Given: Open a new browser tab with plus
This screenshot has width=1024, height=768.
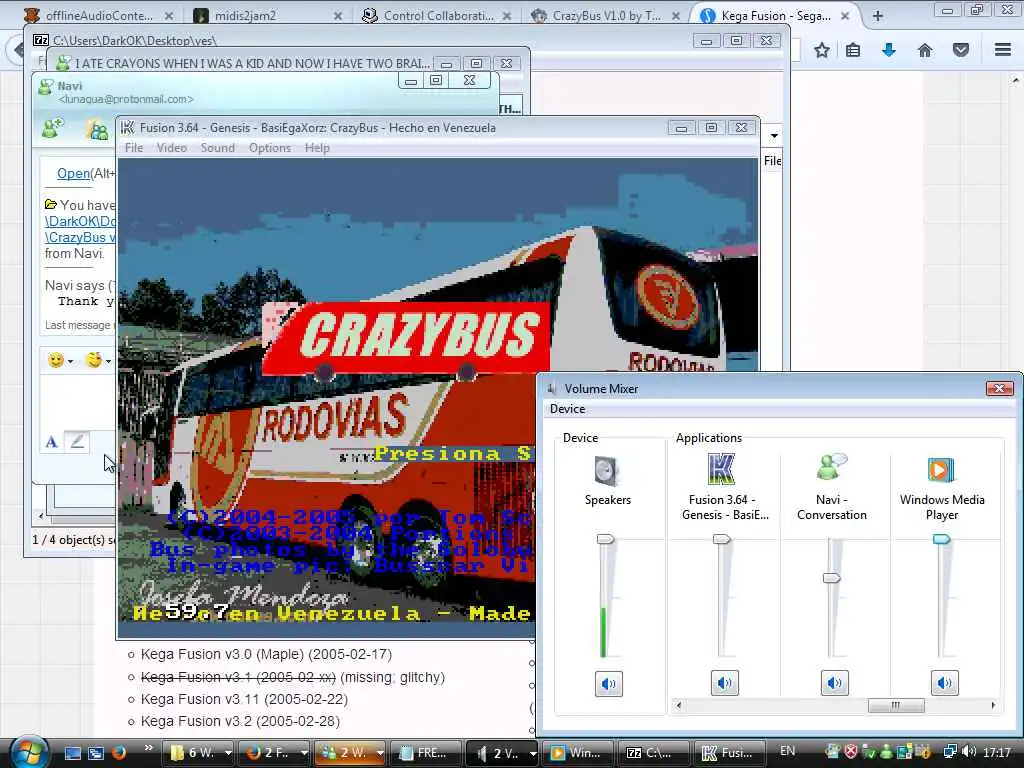Looking at the screenshot, I should (878, 16).
